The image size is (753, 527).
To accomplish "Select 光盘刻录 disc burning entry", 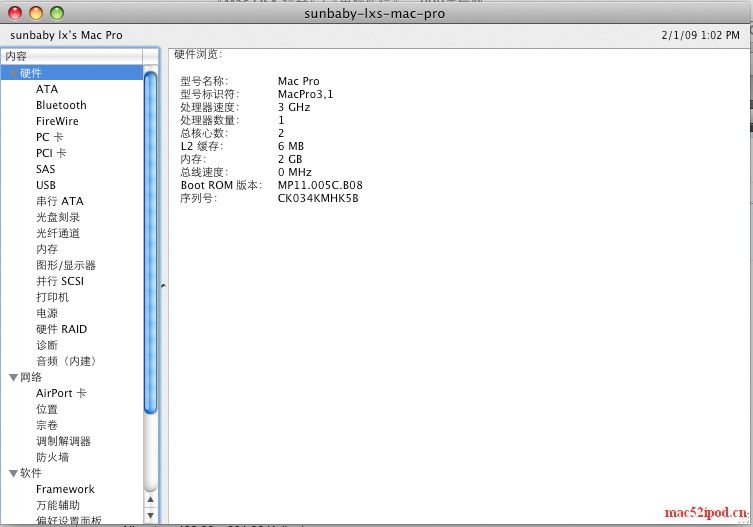I will click(x=58, y=217).
